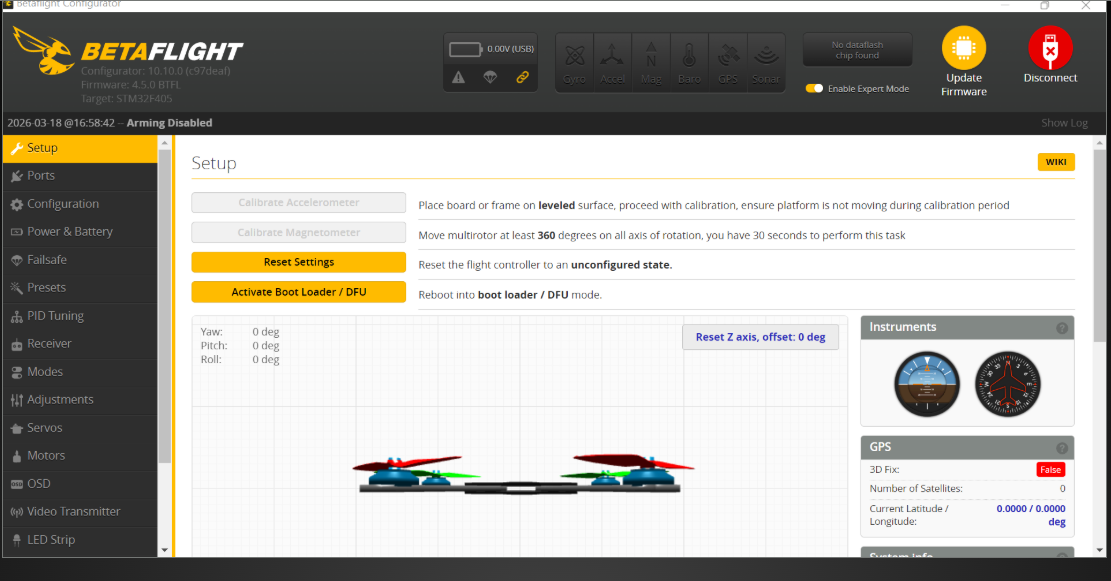This screenshot has width=1111, height=581.
Task: Open the Instruments panel help icon
Action: [1062, 328]
